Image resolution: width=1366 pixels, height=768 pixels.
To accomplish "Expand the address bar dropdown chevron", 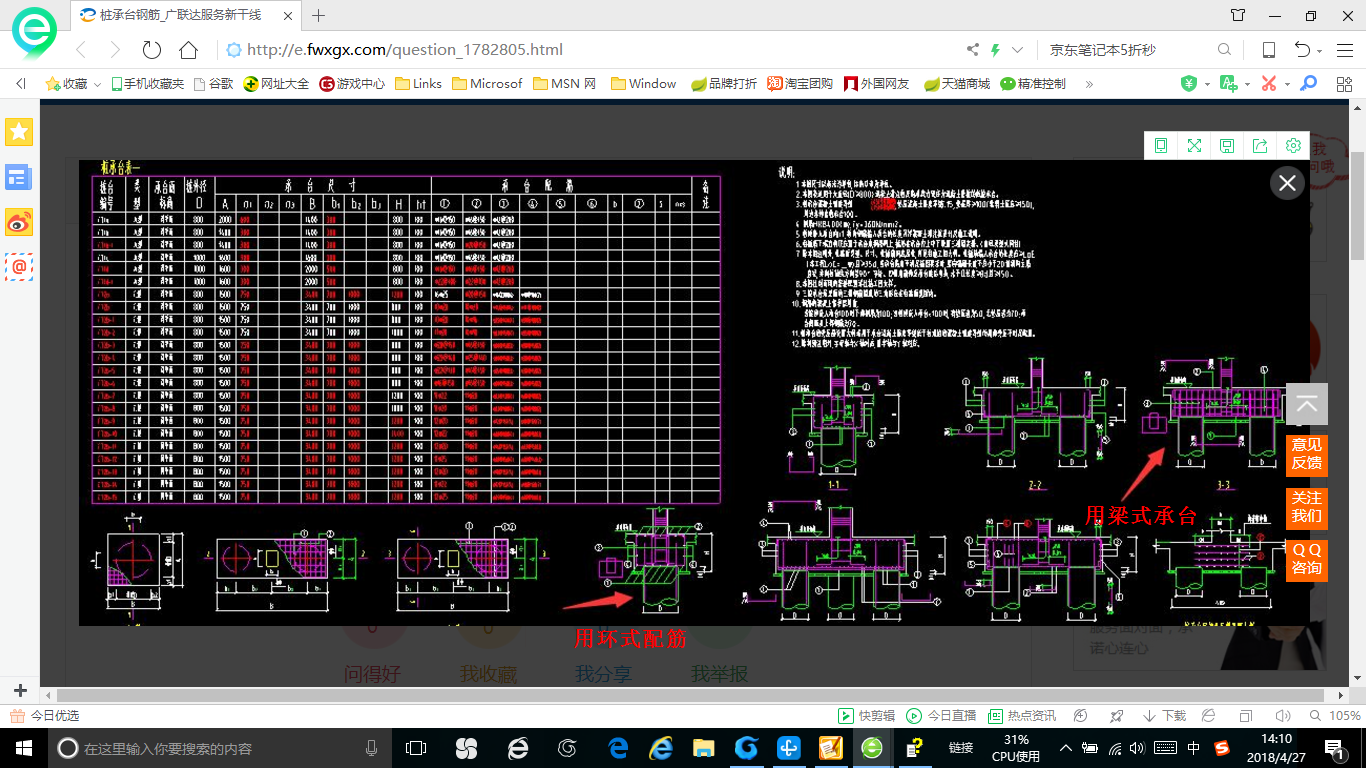I will [1018, 50].
